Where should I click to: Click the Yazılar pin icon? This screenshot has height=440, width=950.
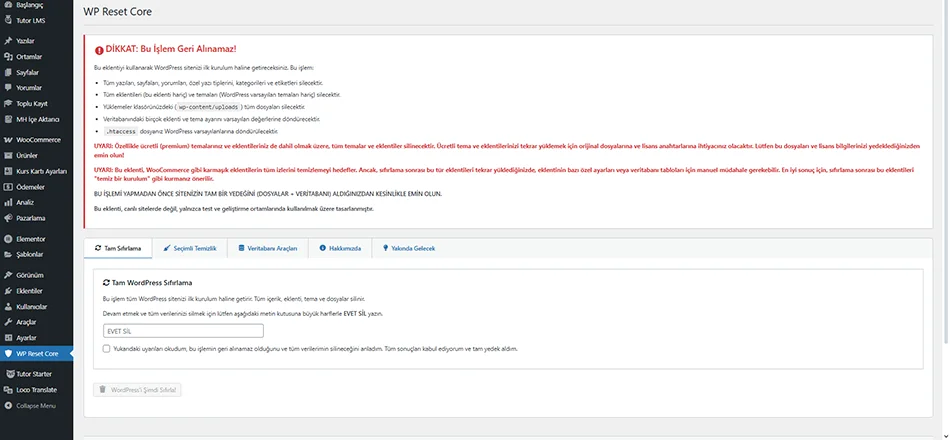click(8, 41)
